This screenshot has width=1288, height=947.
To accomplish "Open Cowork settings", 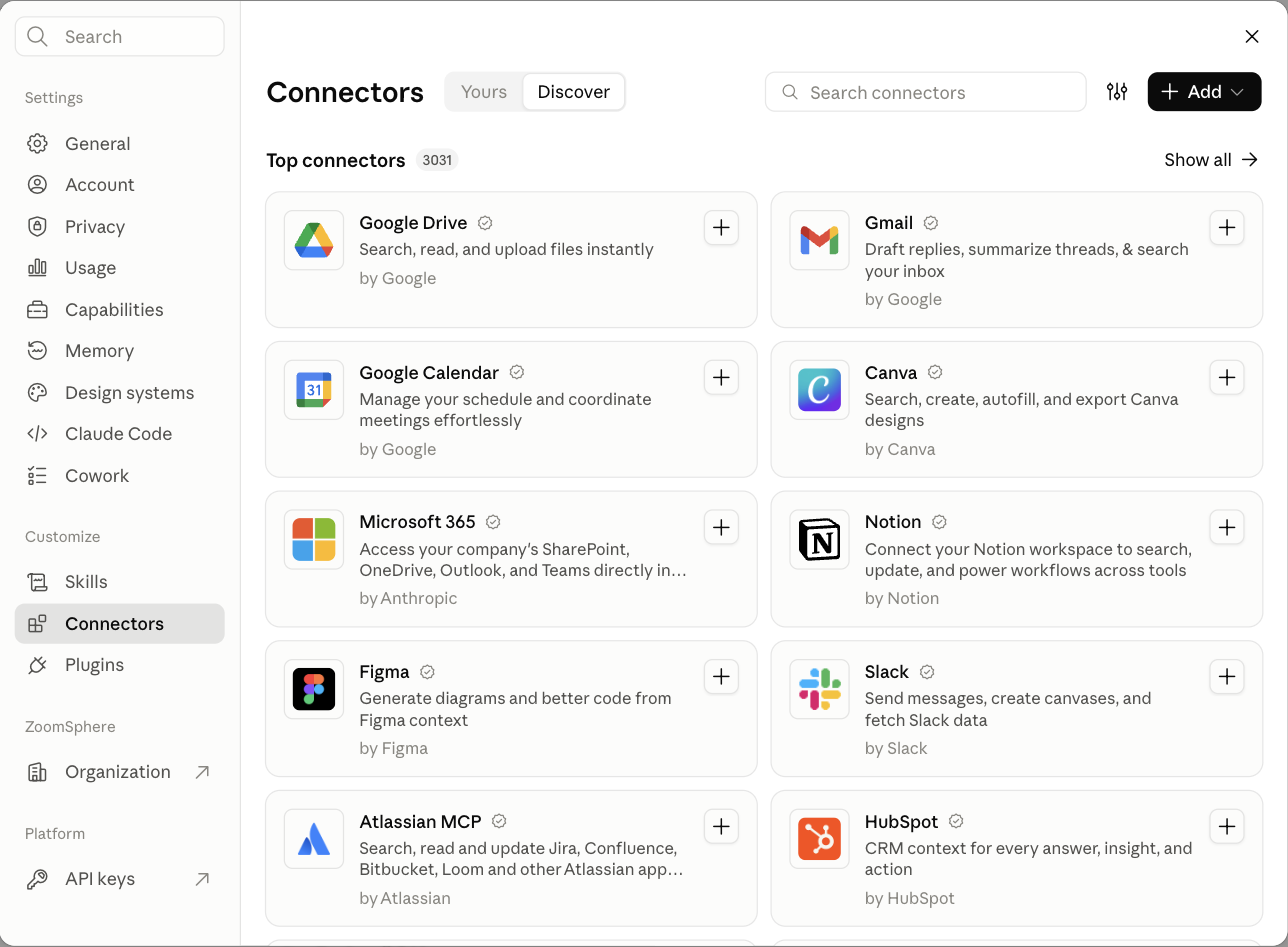I will pyautogui.click(x=120, y=476).
